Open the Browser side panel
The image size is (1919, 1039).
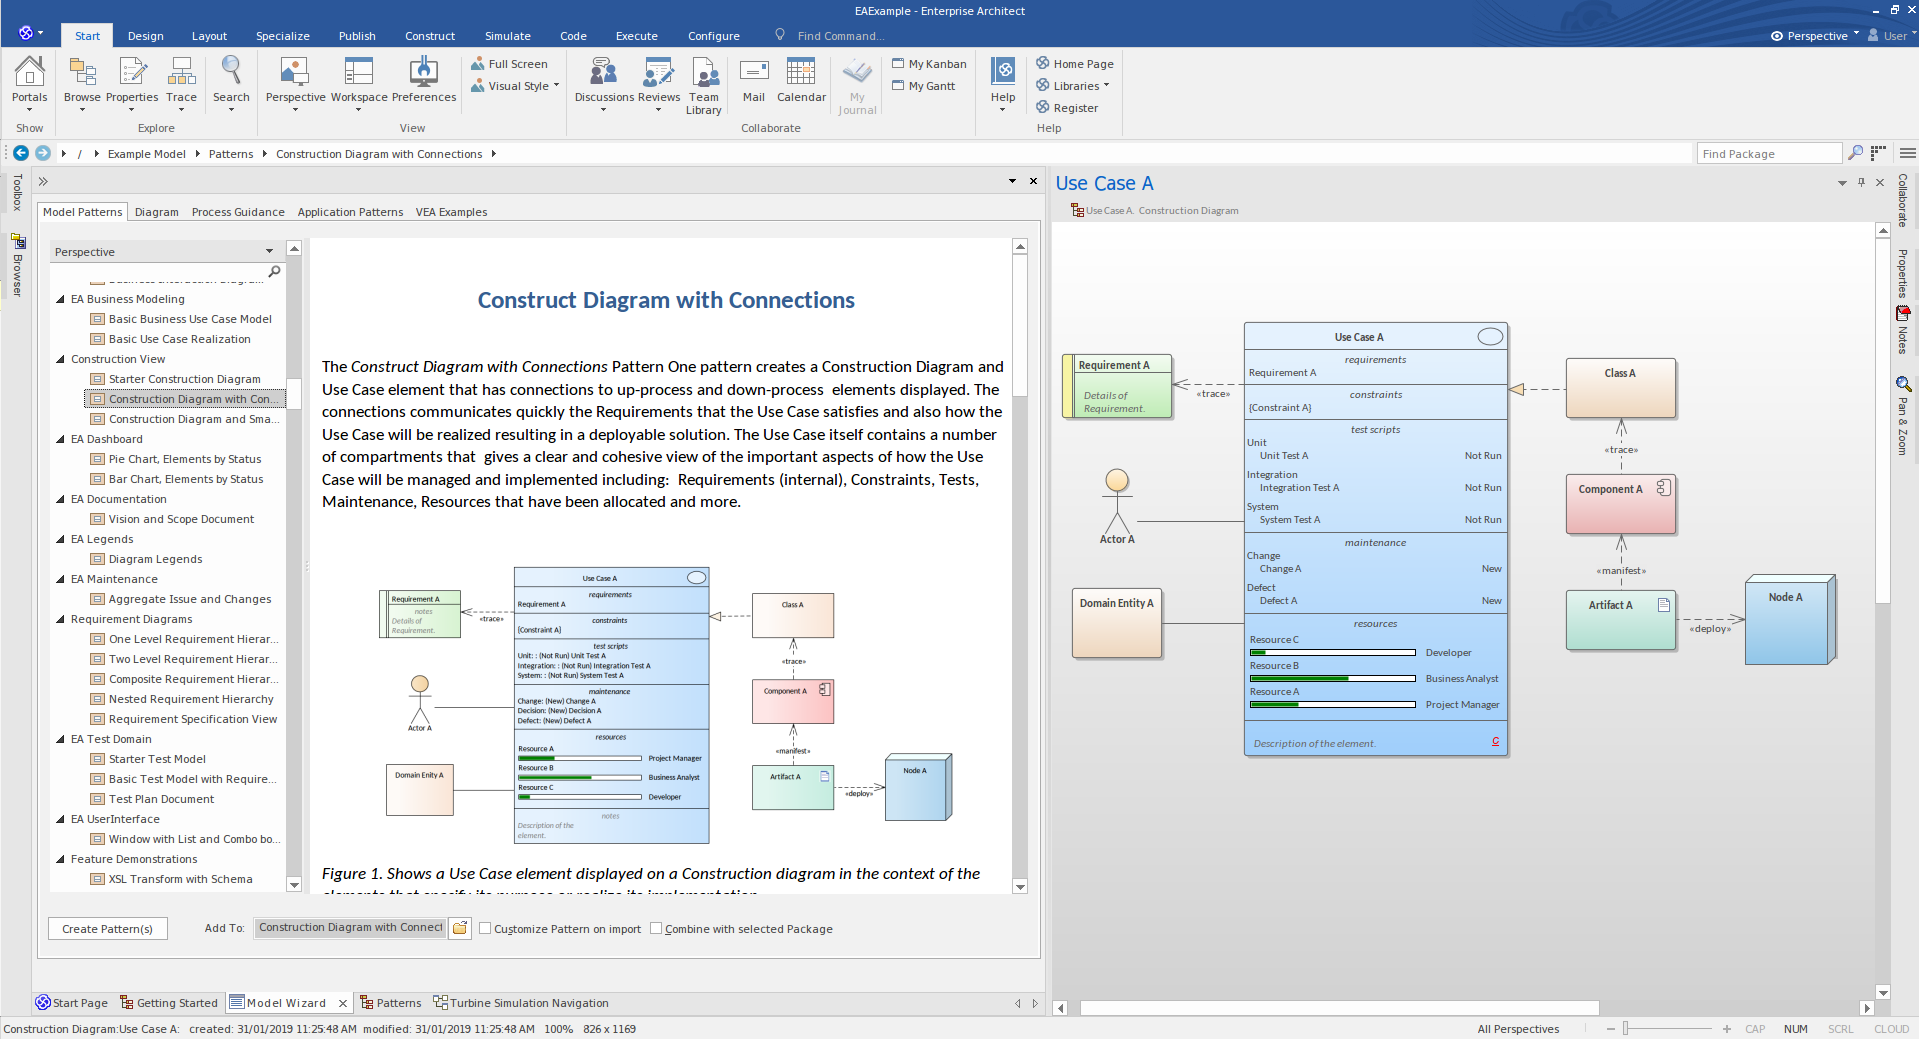(17, 266)
